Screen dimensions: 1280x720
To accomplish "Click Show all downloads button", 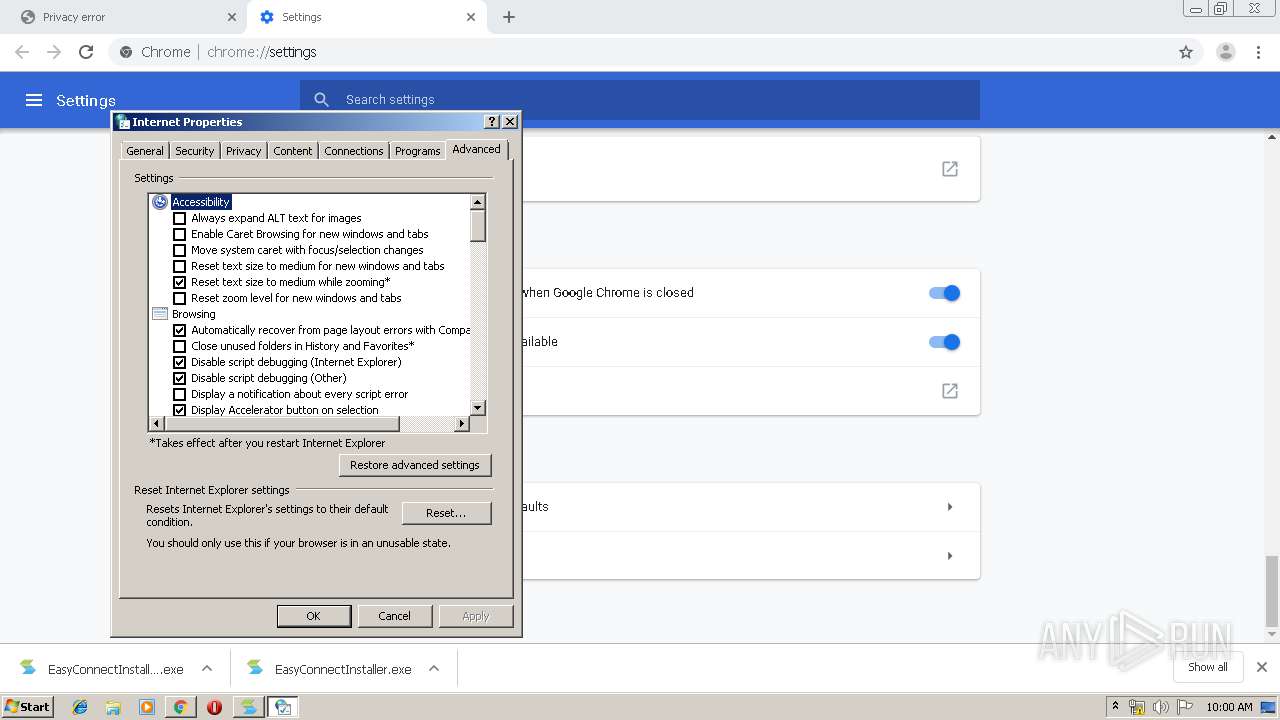I will [1208, 667].
